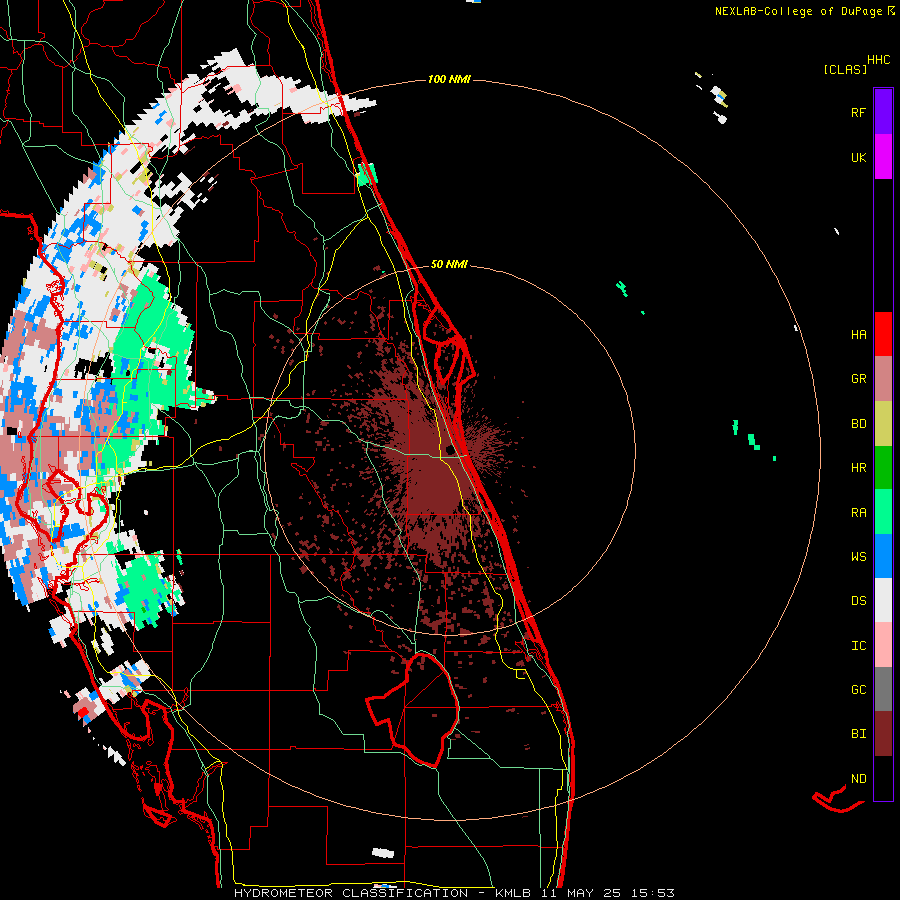Click the HR legend label
Viewport: 900px width, 900px height.
858,468
